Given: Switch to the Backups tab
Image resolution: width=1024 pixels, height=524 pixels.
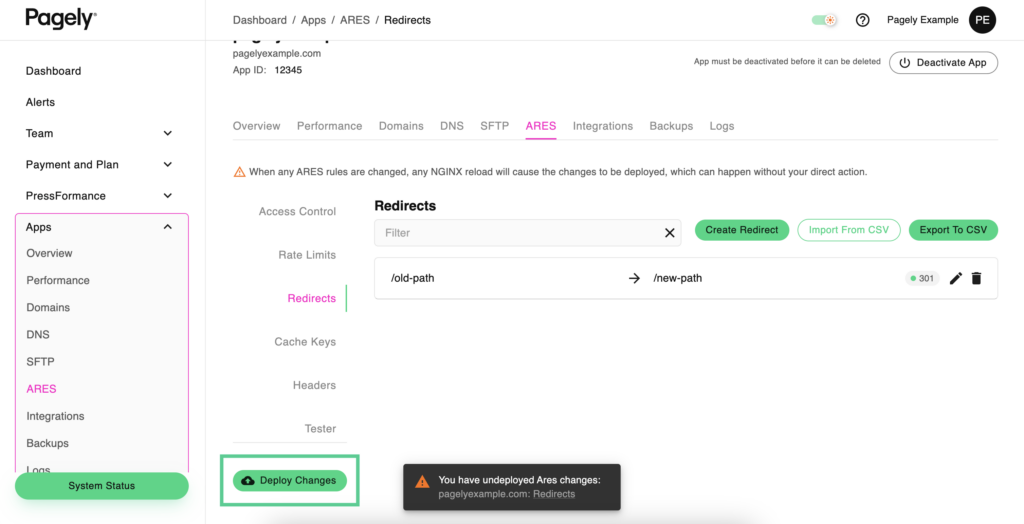Looking at the screenshot, I should (671, 126).
